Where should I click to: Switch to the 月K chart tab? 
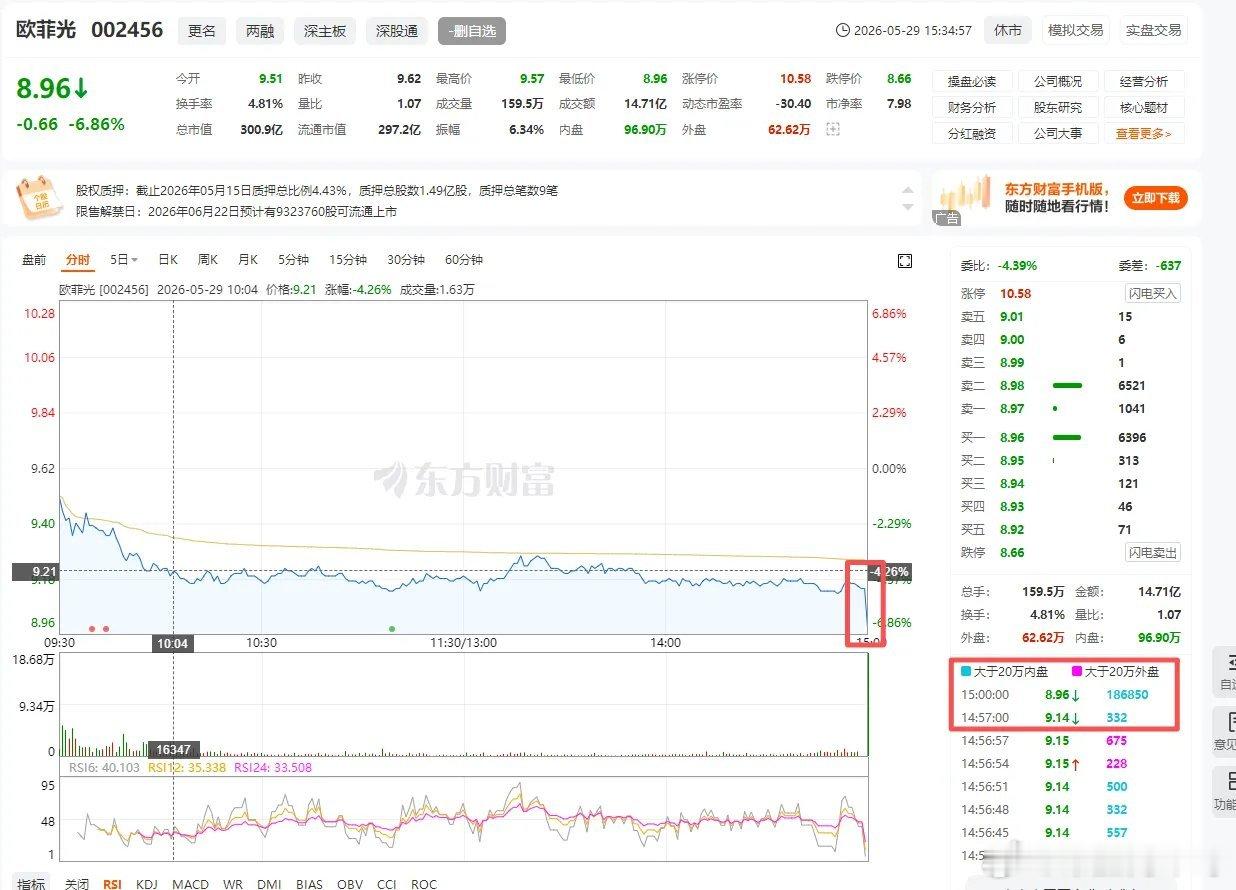click(x=247, y=260)
